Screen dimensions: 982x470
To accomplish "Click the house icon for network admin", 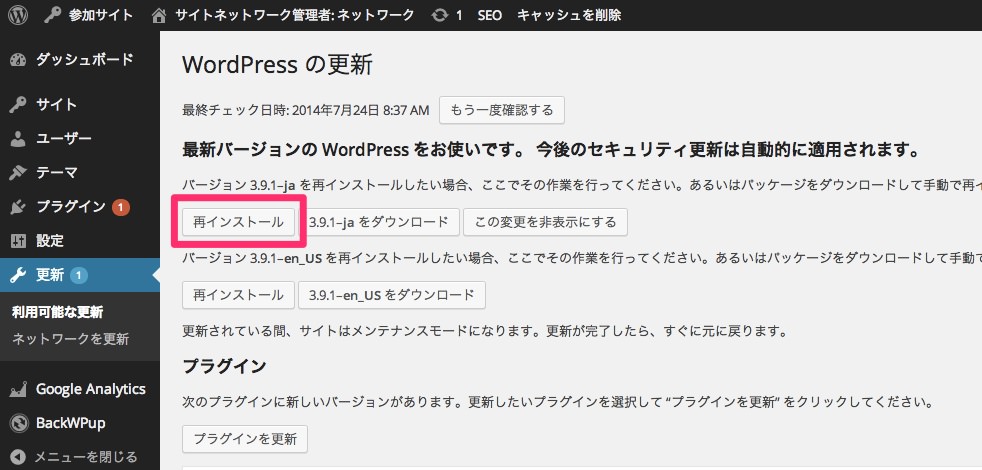I will (159, 15).
